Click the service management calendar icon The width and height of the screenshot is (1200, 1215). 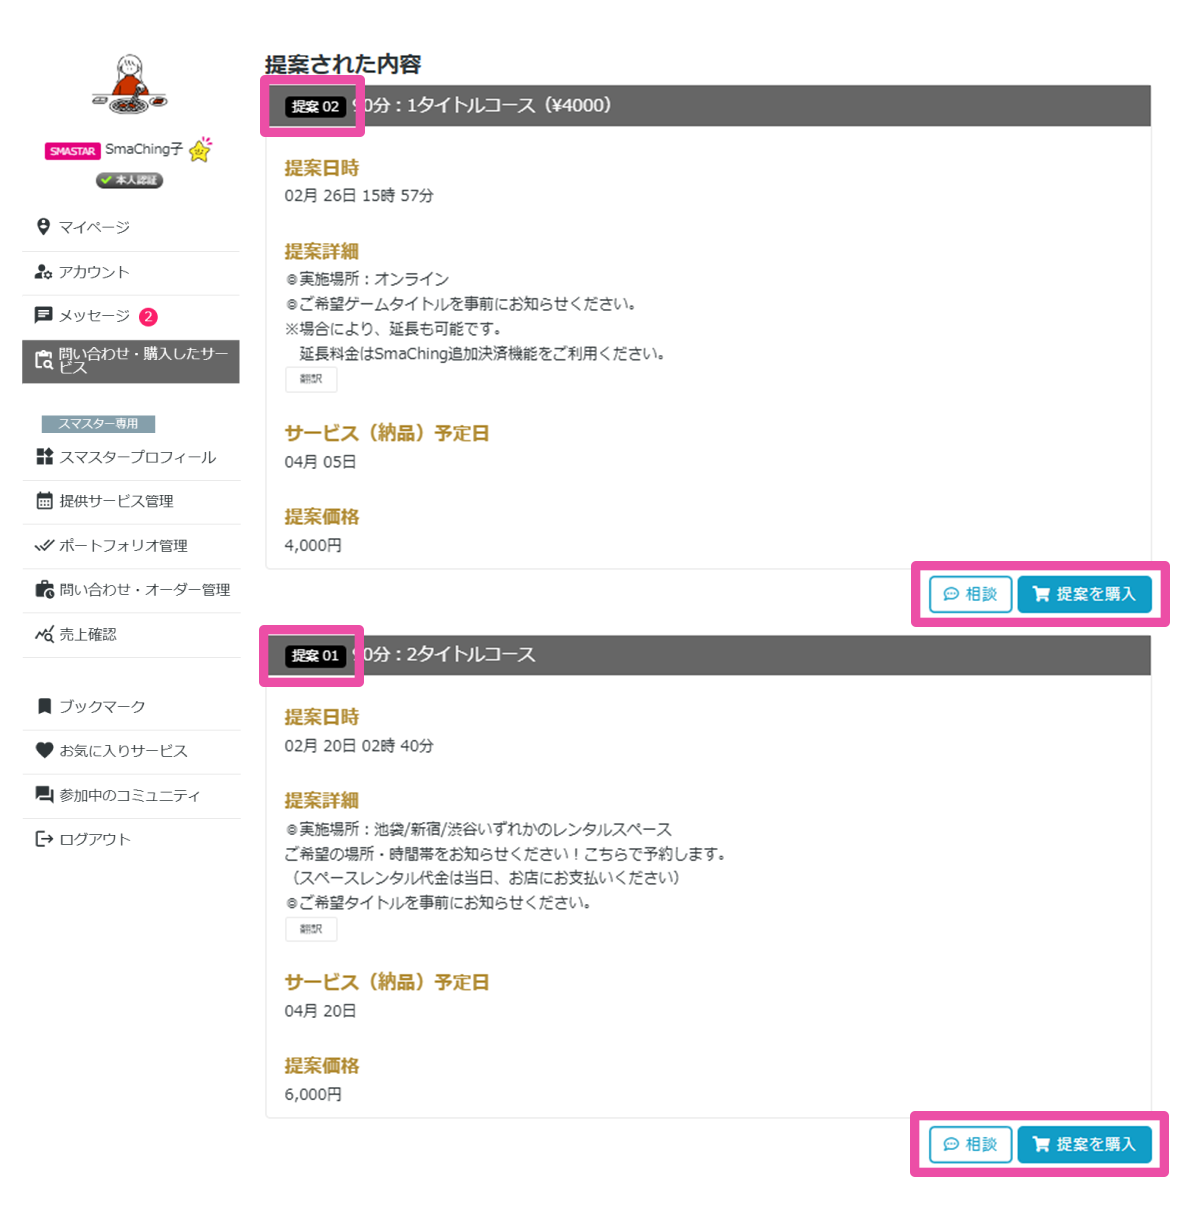point(44,501)
